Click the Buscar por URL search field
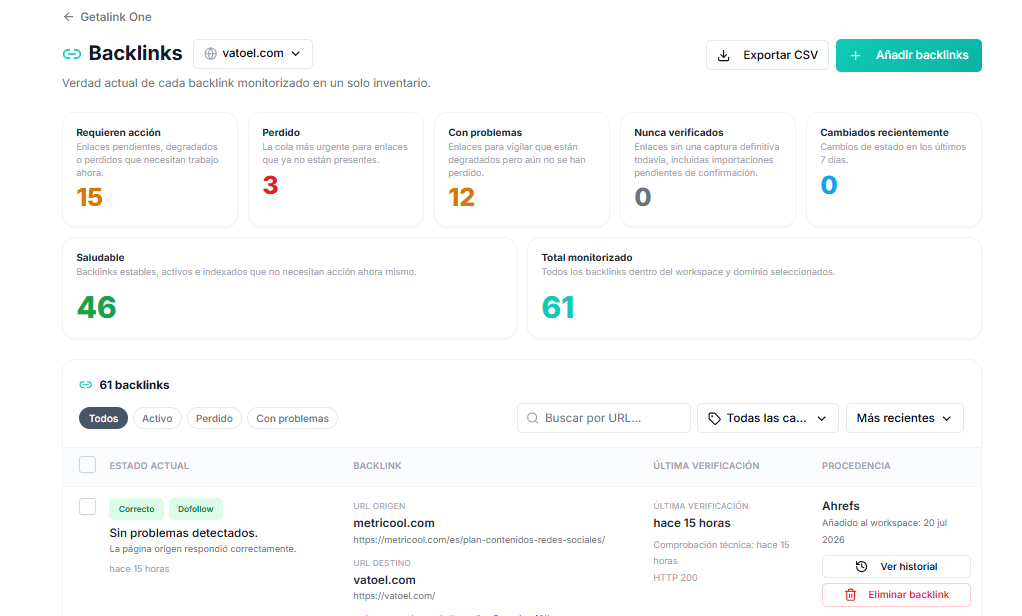 pos(604,418)
